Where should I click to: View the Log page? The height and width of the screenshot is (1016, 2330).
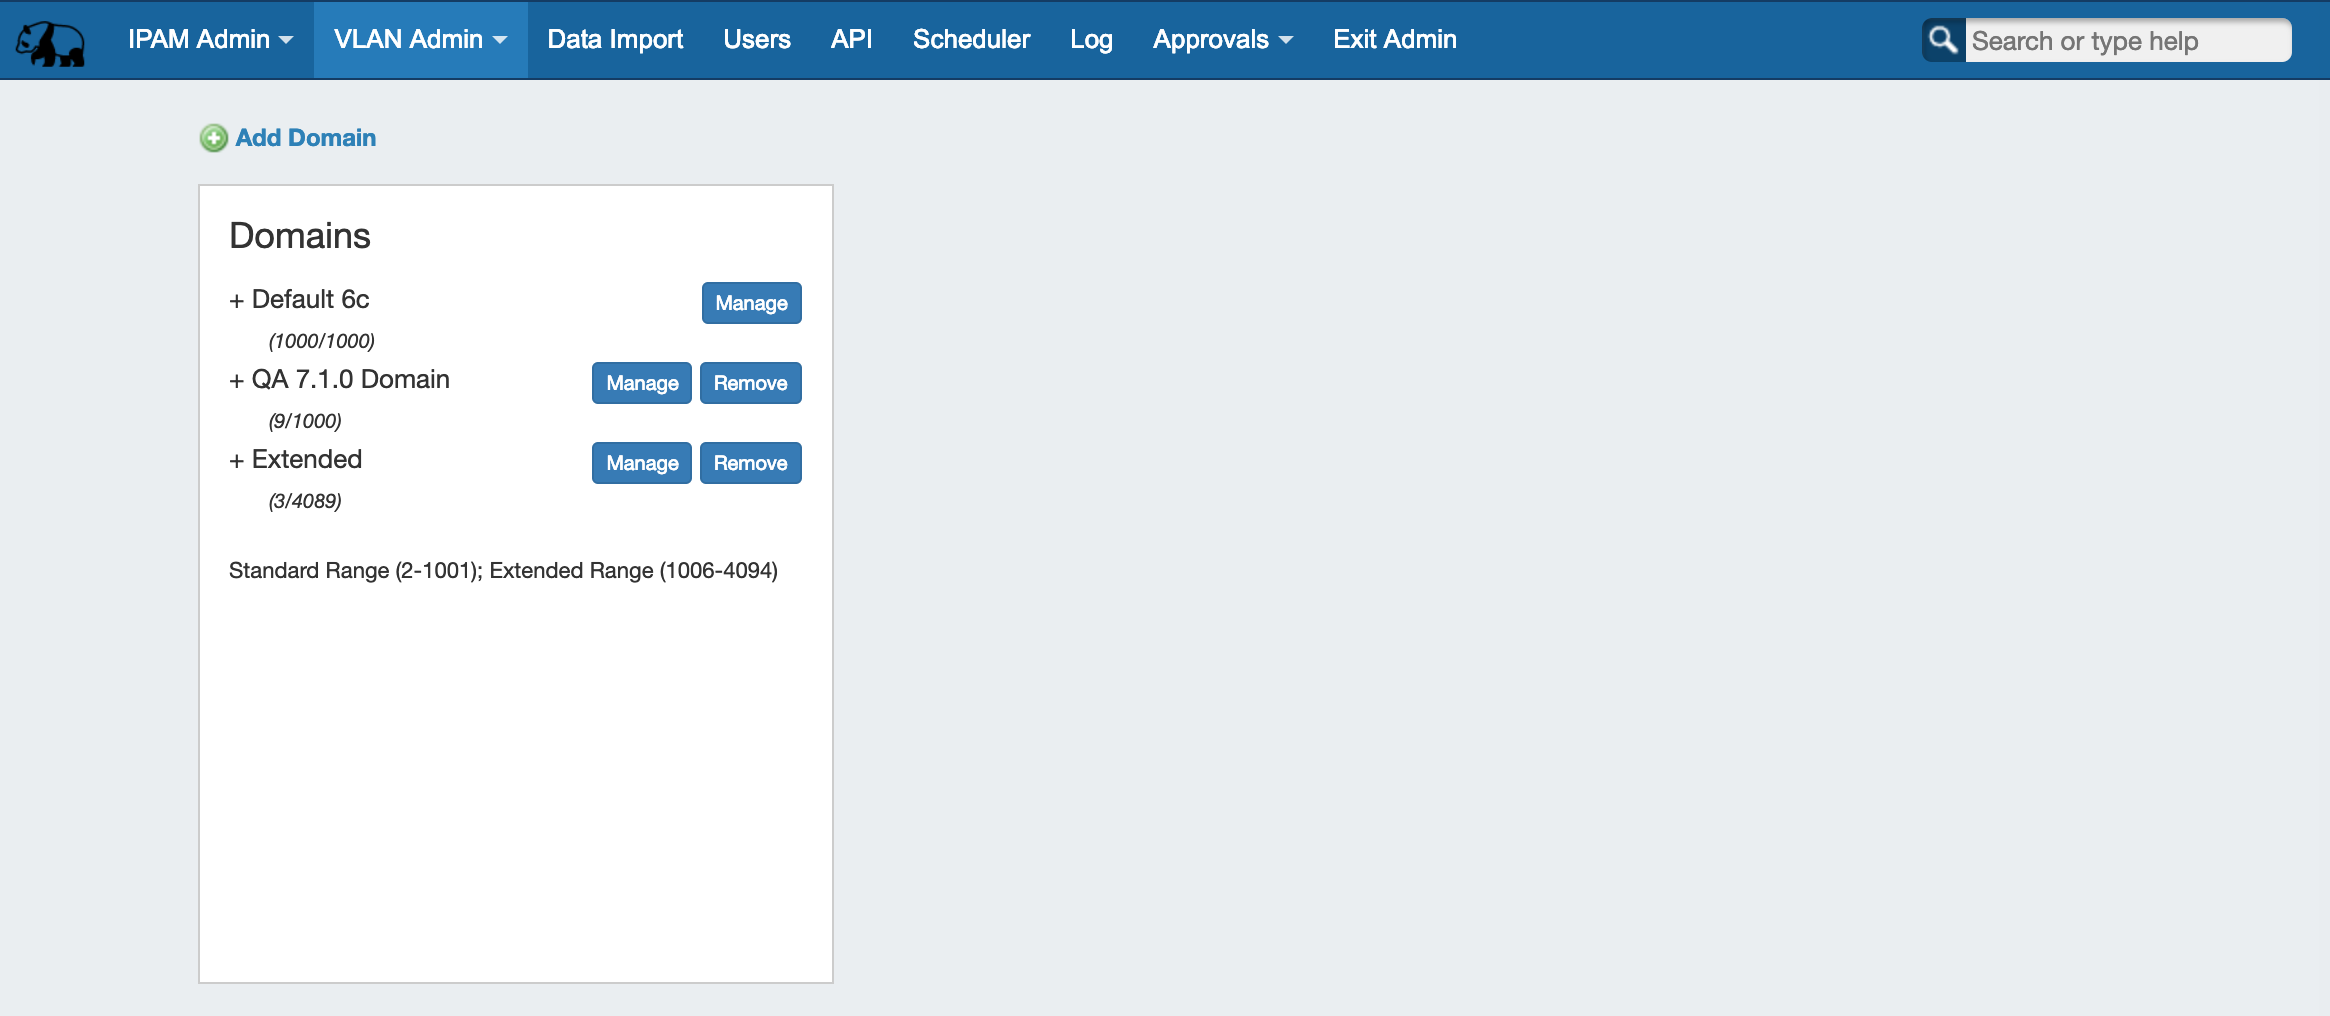(1091, 40)
